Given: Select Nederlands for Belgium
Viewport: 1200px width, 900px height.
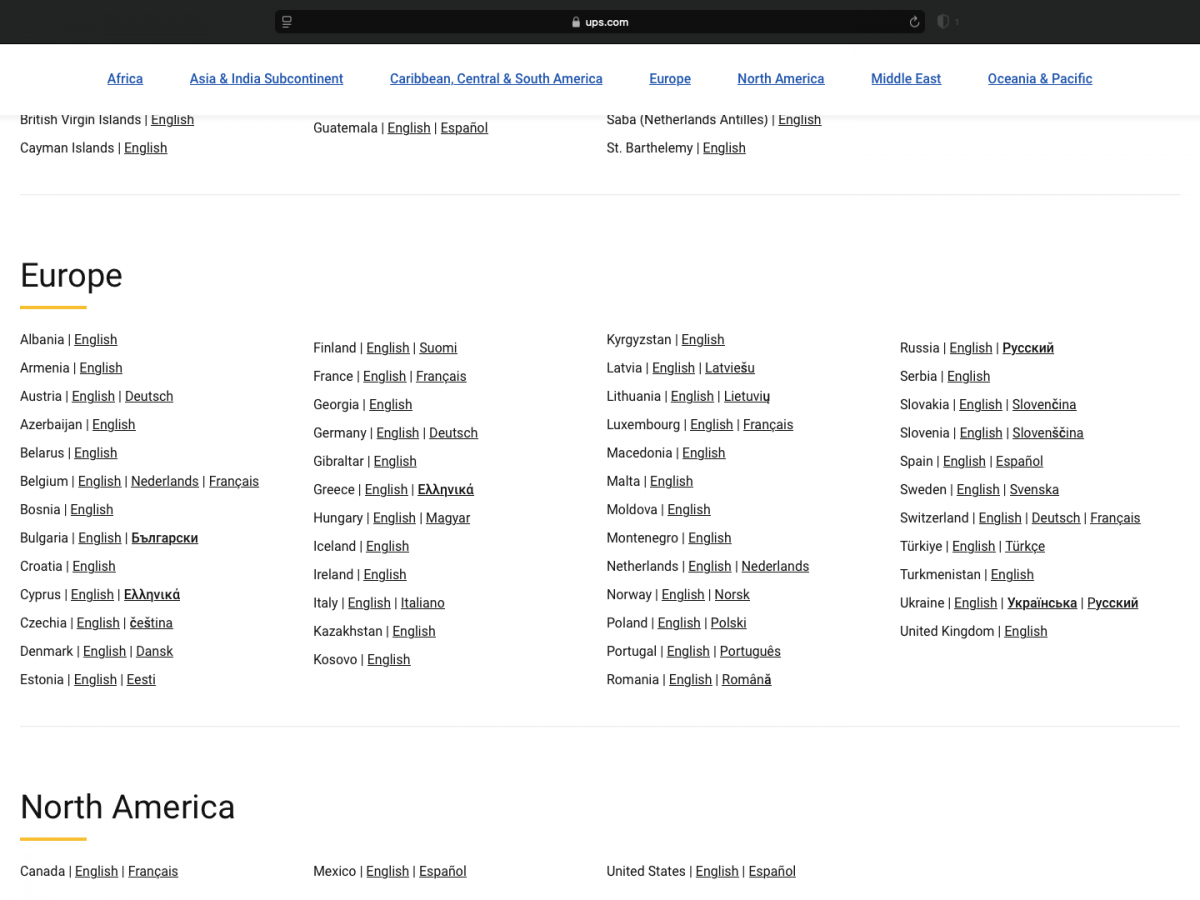Looking at the screenshot, I should coord(165,481).
